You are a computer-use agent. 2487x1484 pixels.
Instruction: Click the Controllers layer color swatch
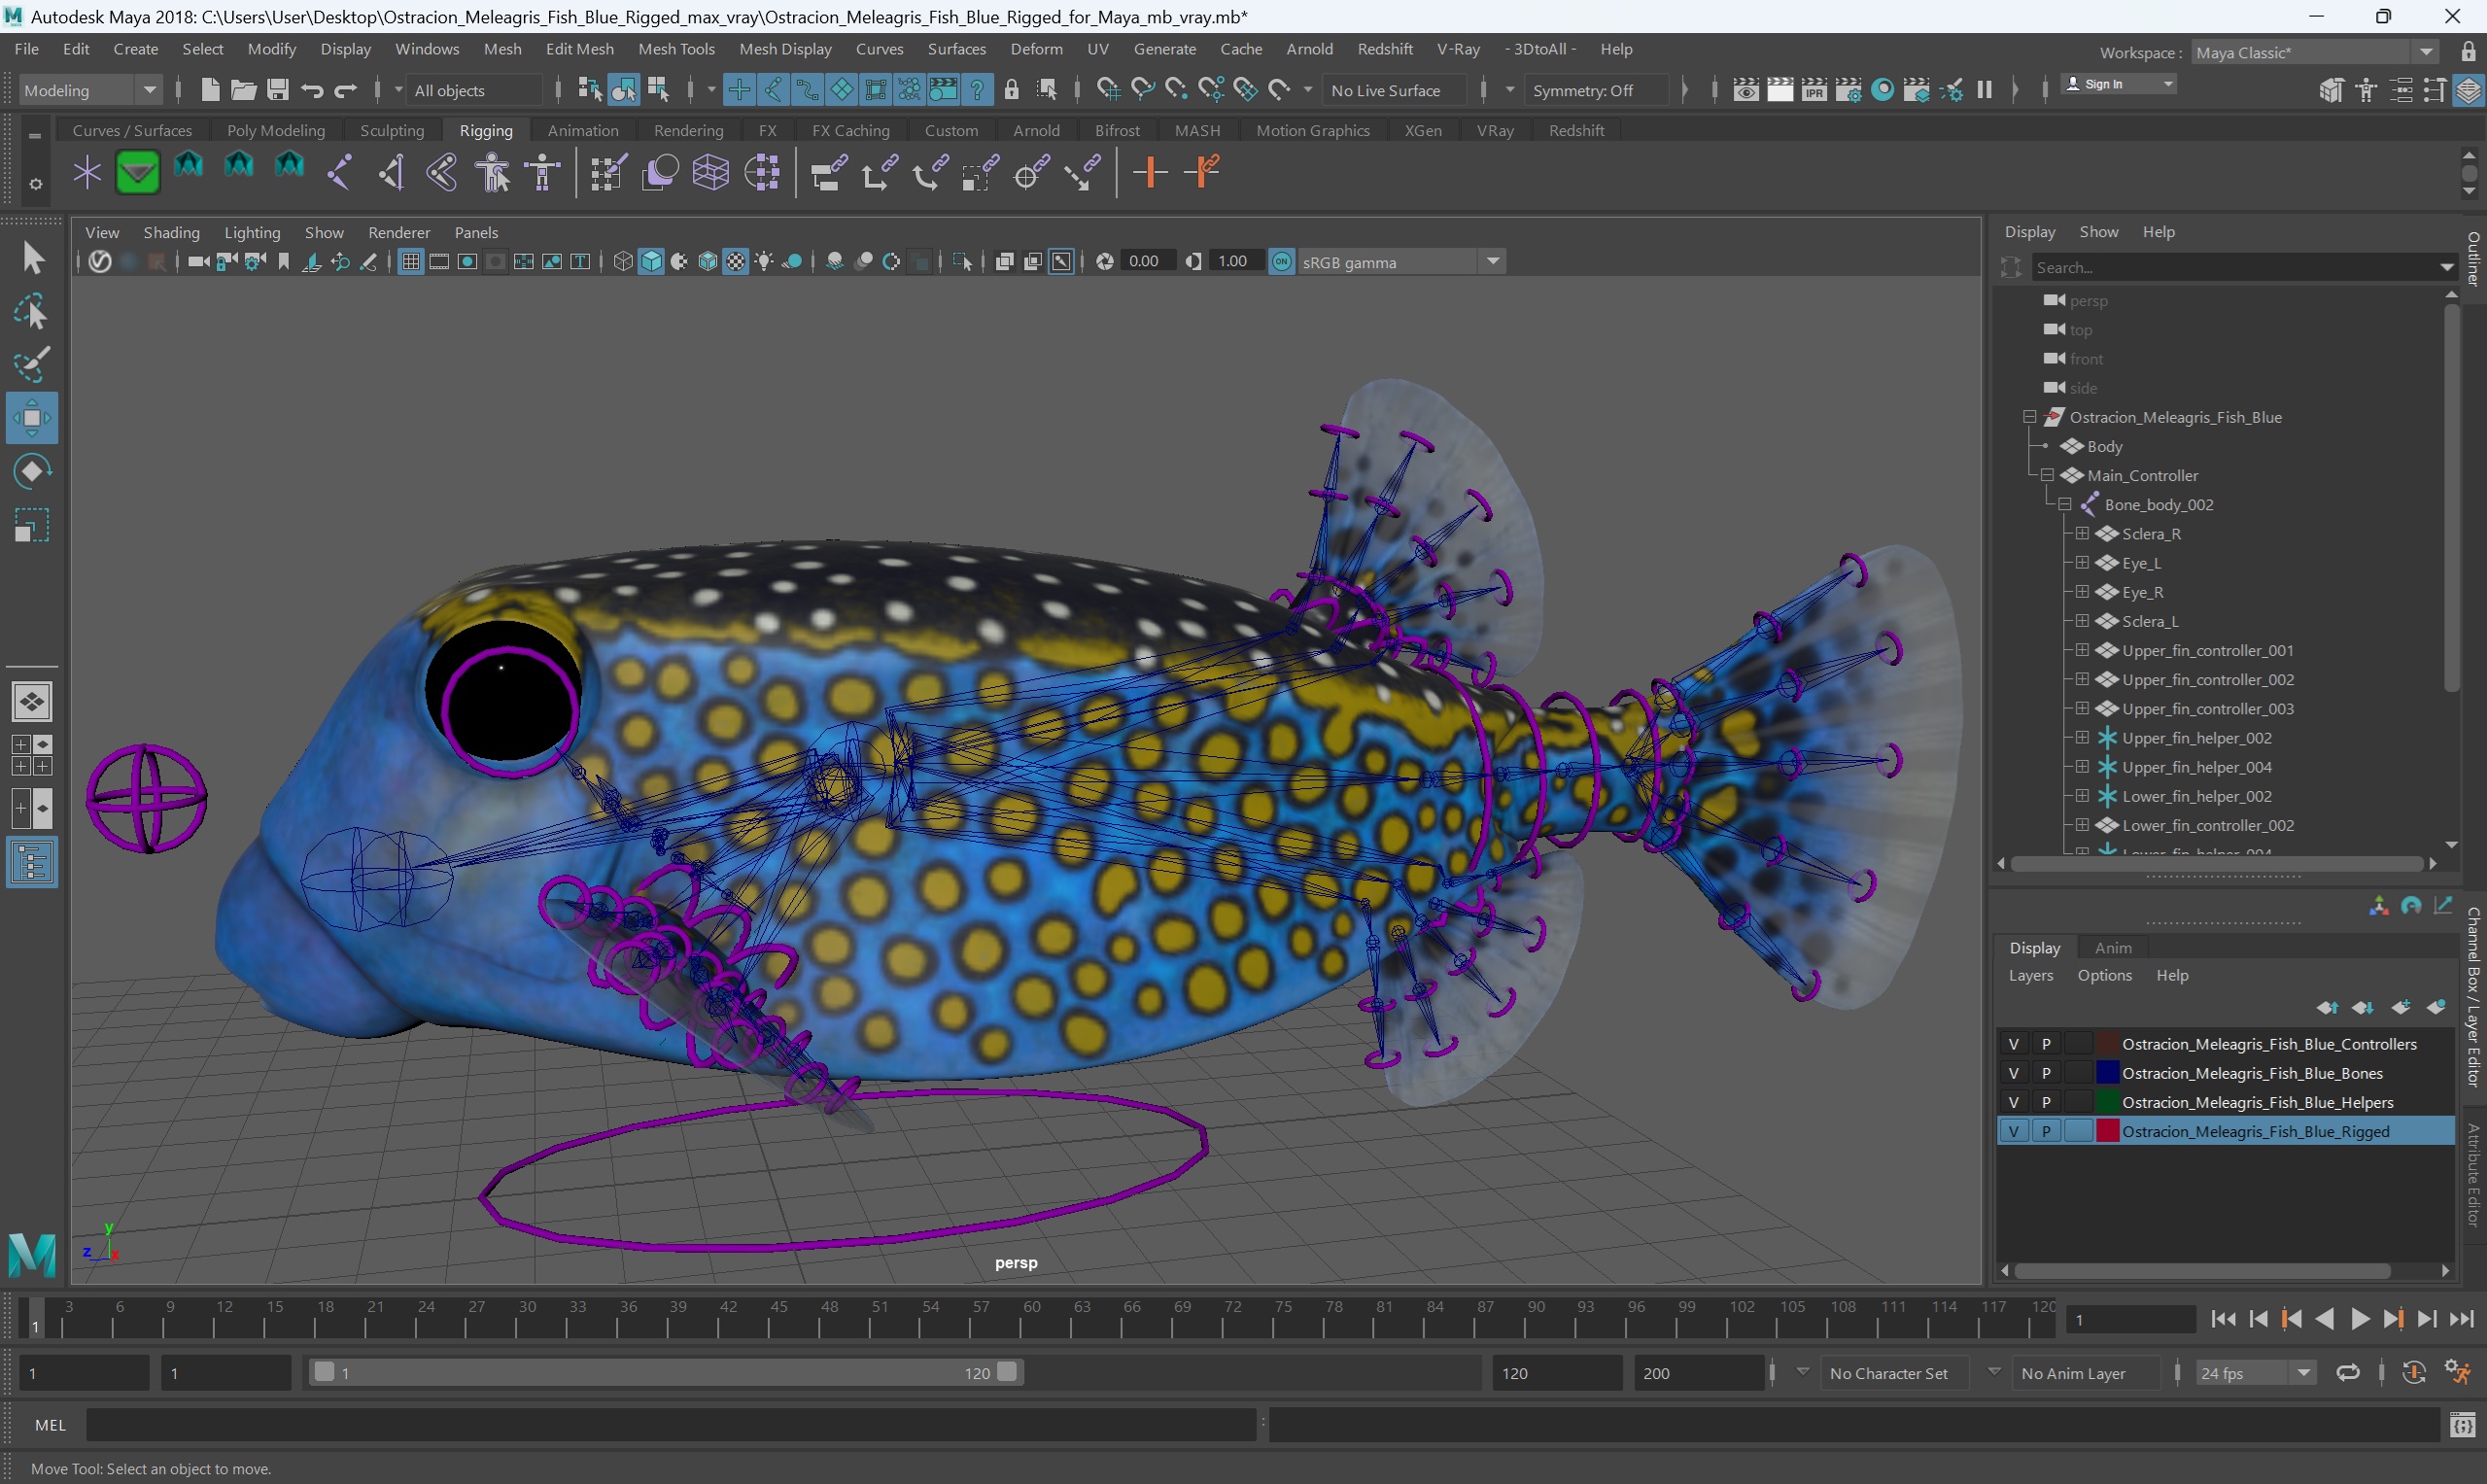pos(2107,1044)
